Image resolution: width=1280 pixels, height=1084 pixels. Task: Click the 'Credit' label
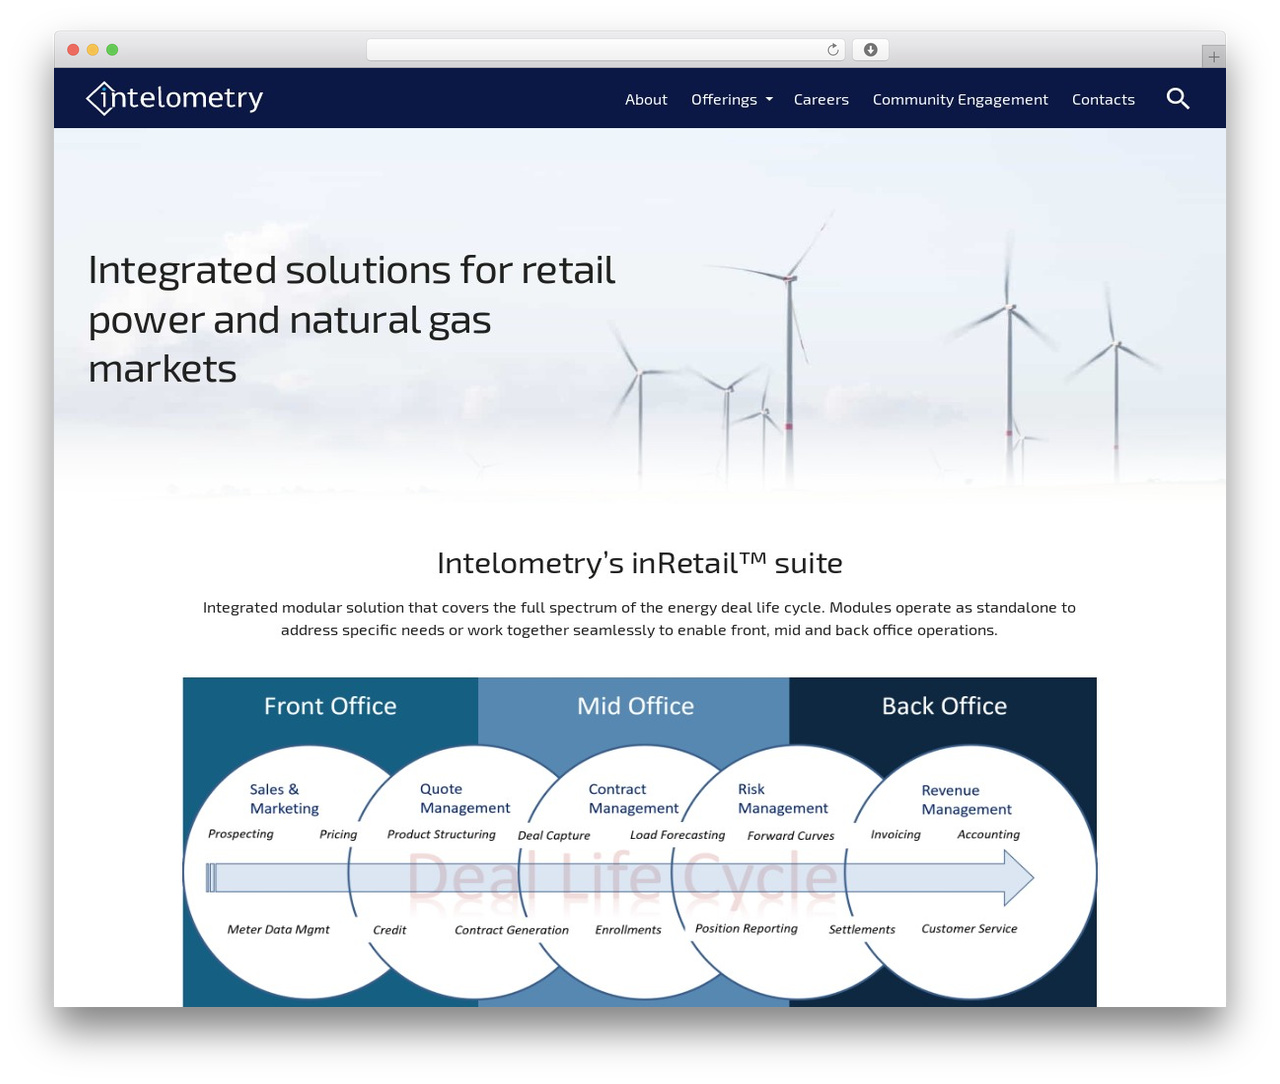tap(389, 930)
